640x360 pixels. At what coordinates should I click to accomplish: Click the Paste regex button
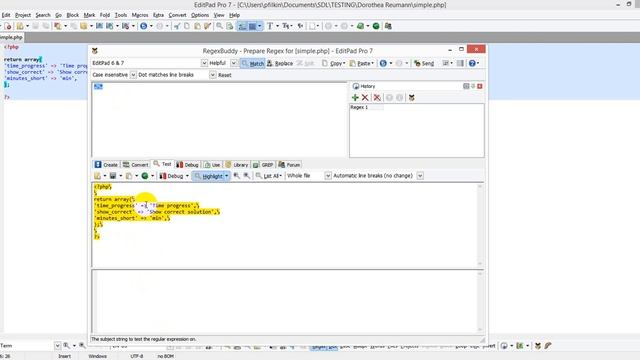(362, 63)
